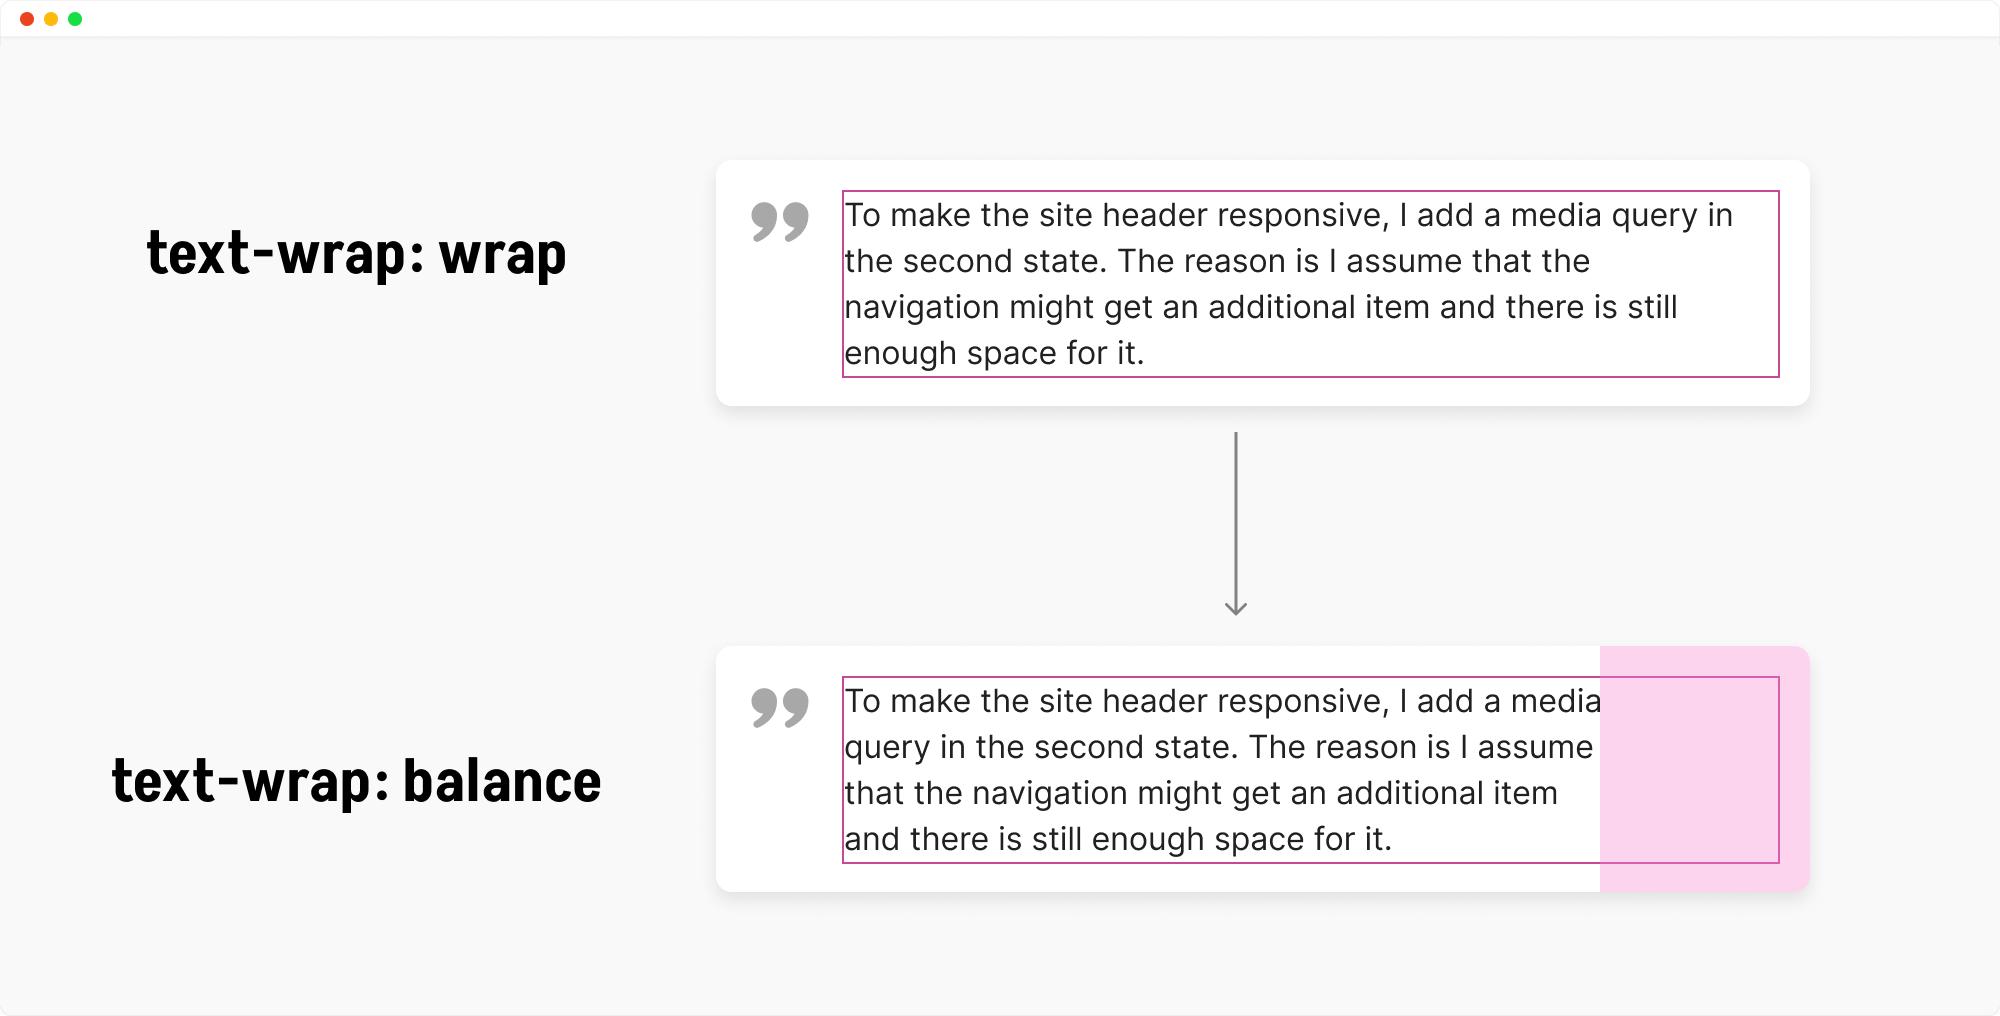2000x1016 pixels.
Task: Click 'To make the site header responsive' in top card
Action: point(1117,215)
